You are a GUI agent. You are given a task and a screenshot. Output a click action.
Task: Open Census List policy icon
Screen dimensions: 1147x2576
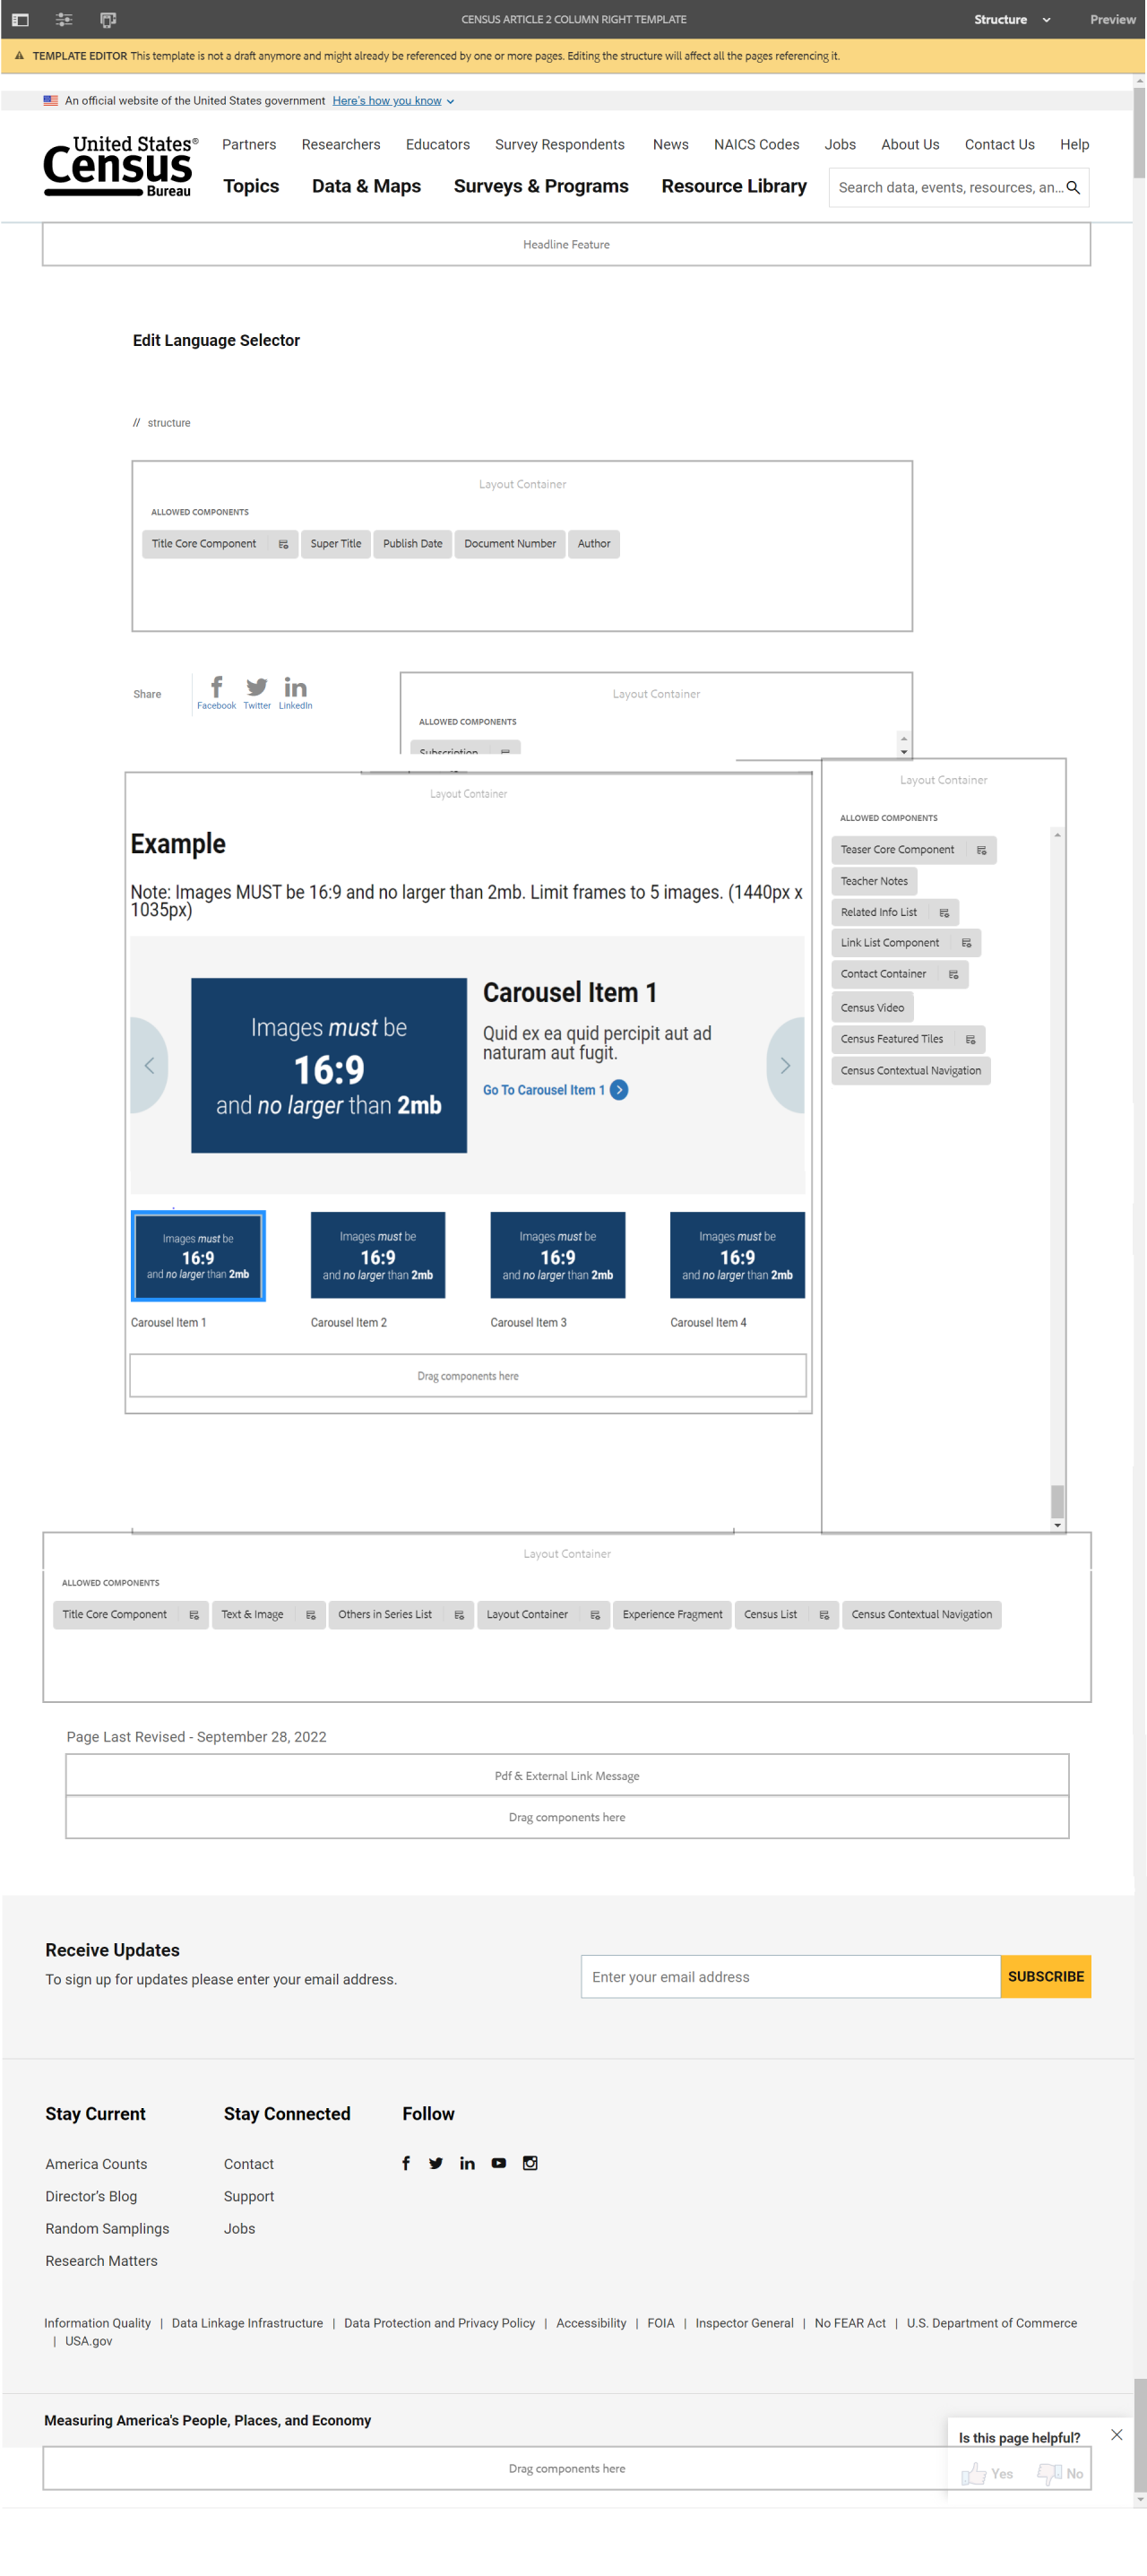click(x=824, y=1615)
